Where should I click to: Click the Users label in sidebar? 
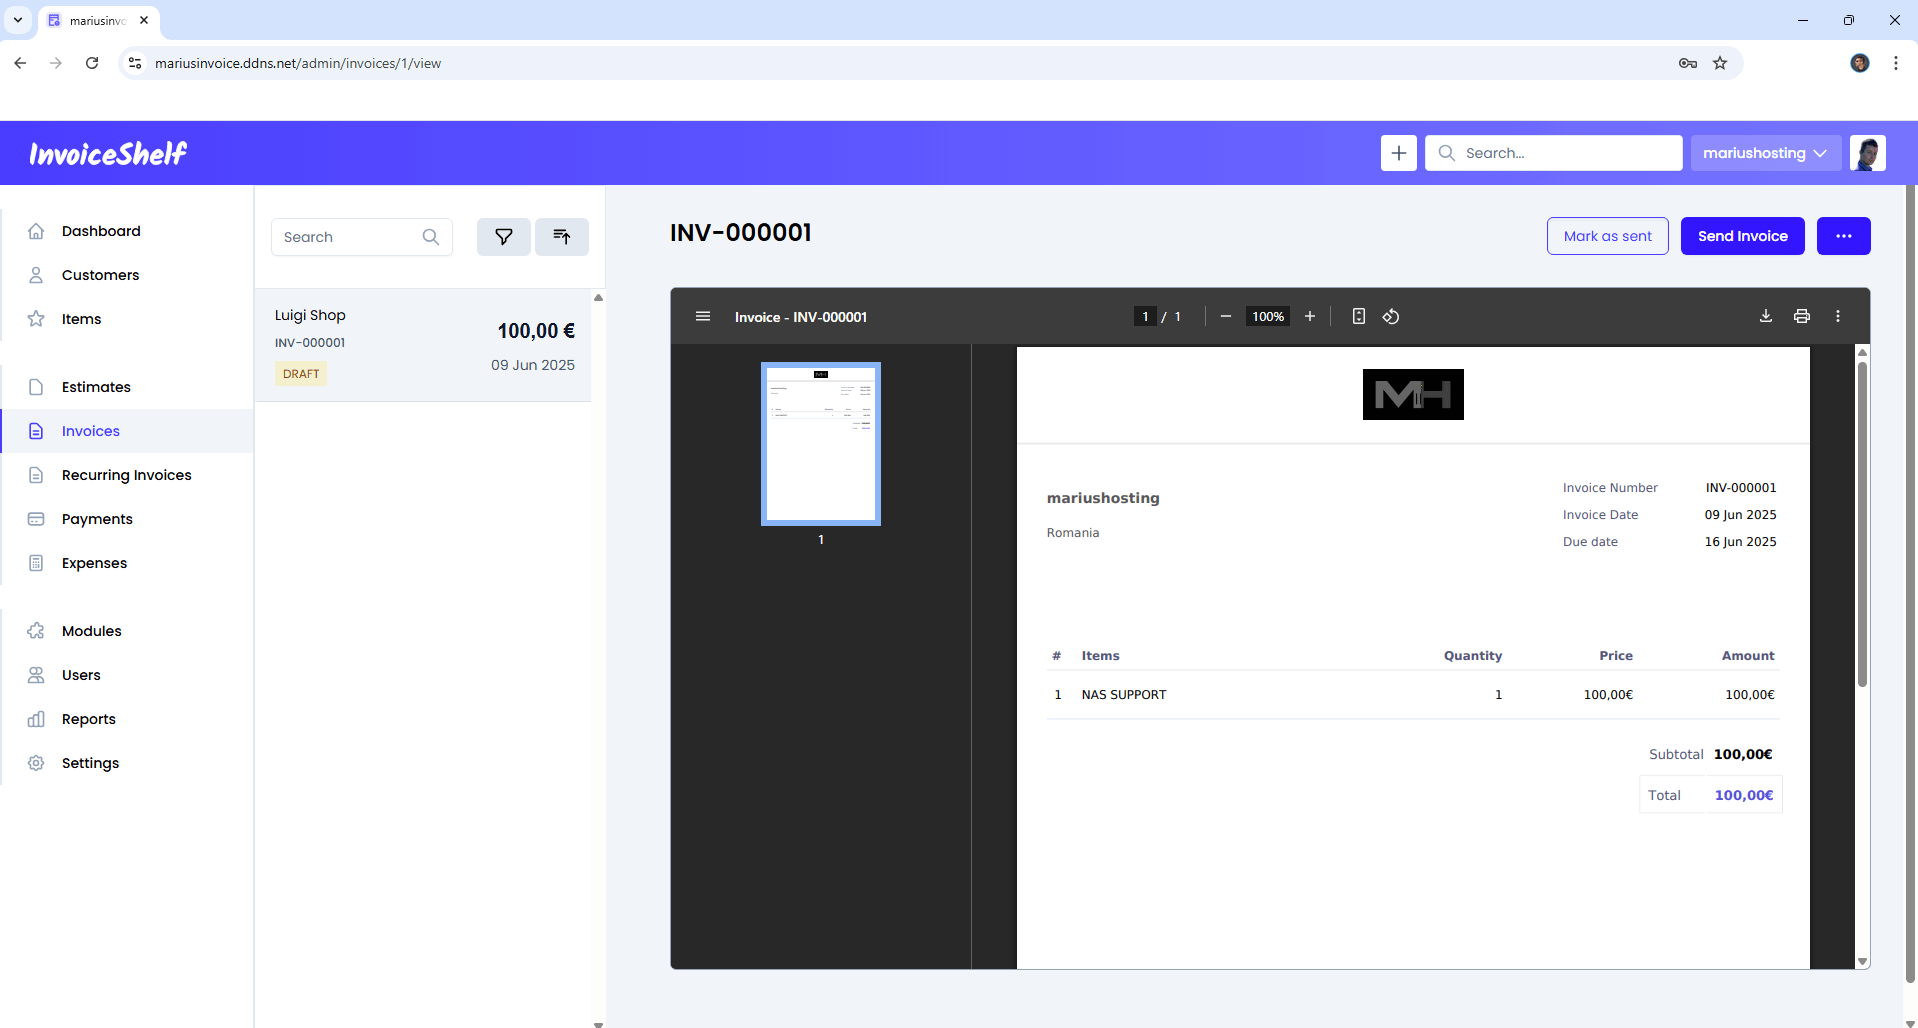(x=81, y=675)
